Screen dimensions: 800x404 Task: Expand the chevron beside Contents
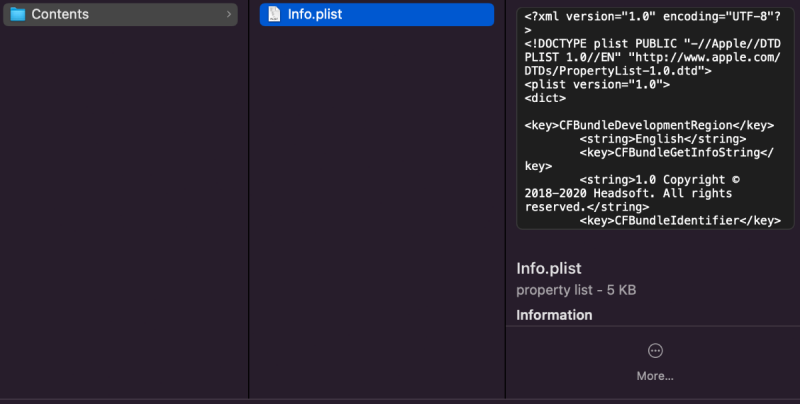[229, 14]
